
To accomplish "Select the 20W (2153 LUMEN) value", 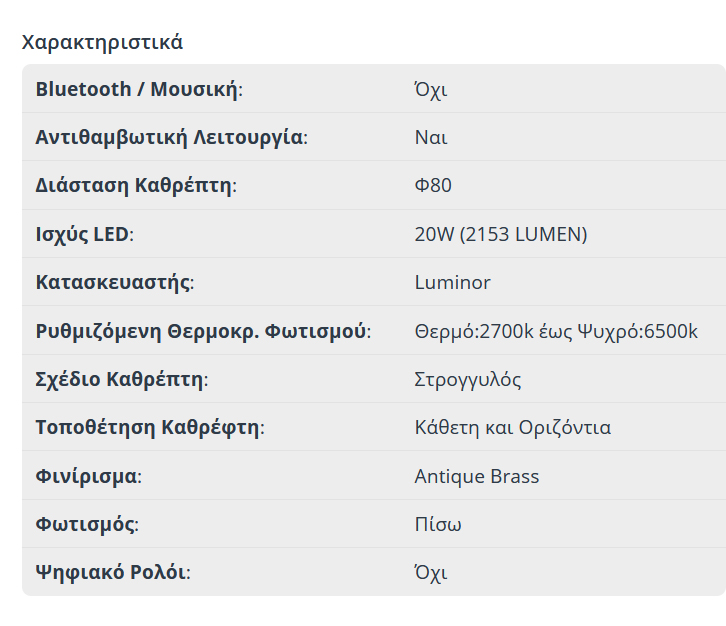I will 501,234.
